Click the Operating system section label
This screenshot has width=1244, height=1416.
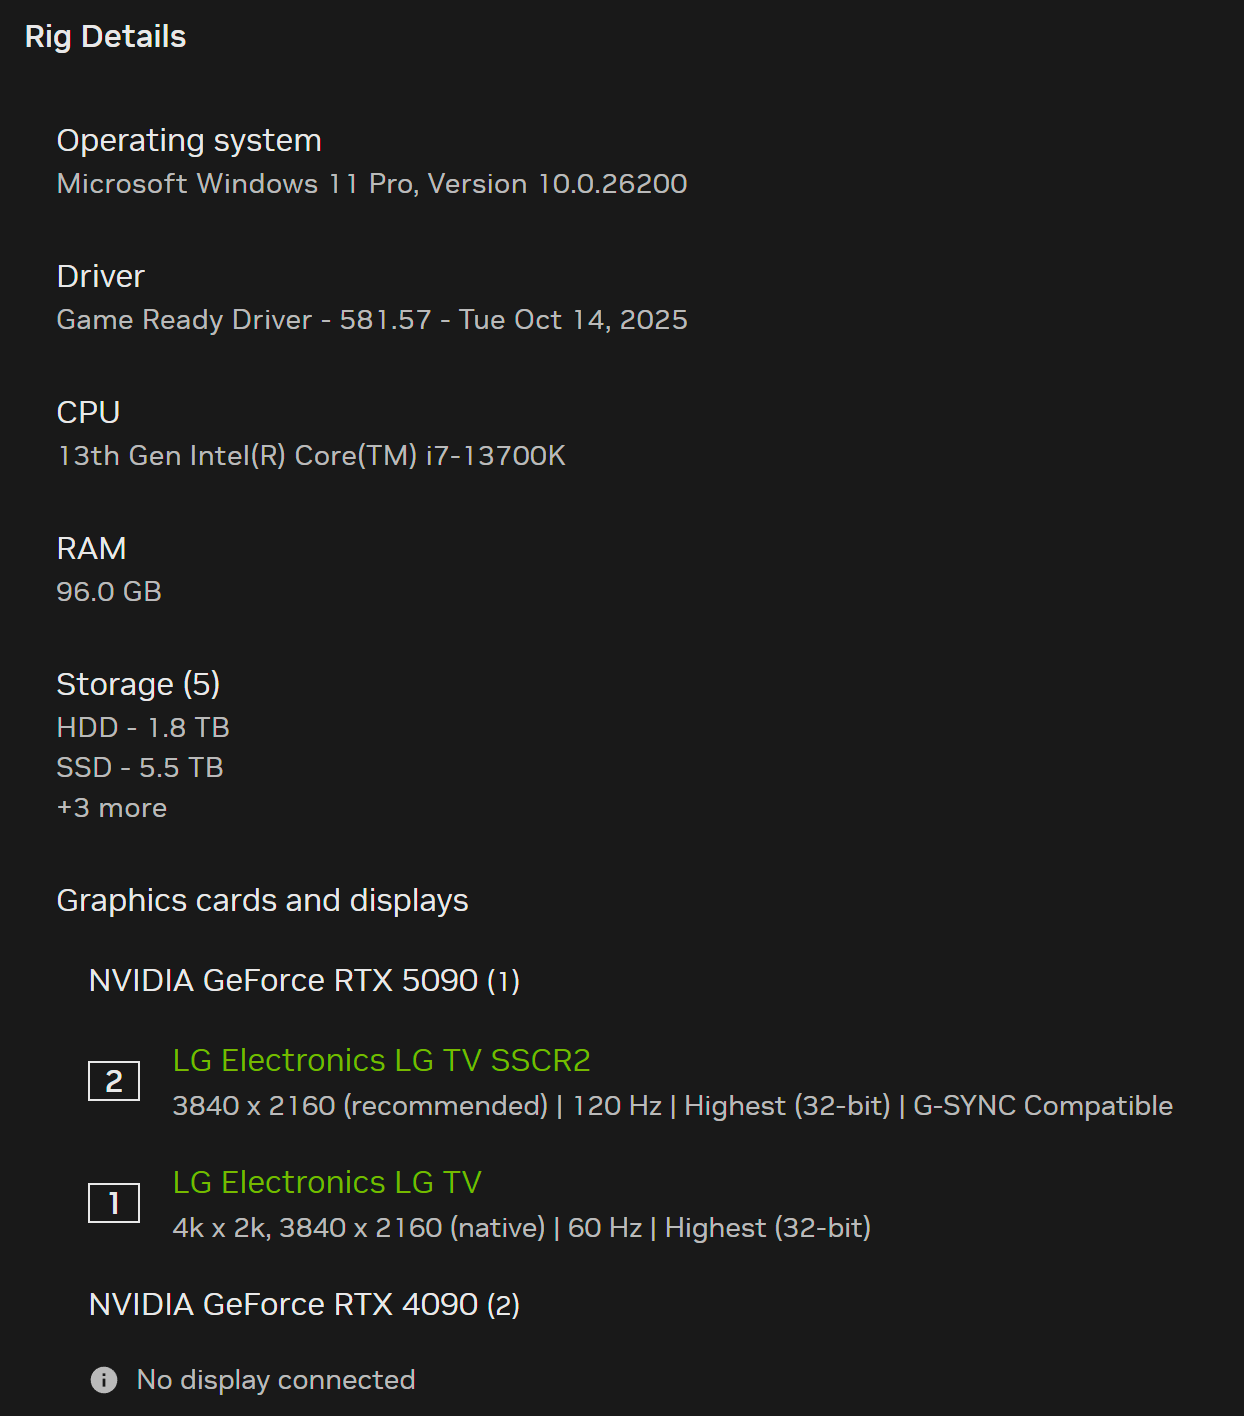(189, 140)
